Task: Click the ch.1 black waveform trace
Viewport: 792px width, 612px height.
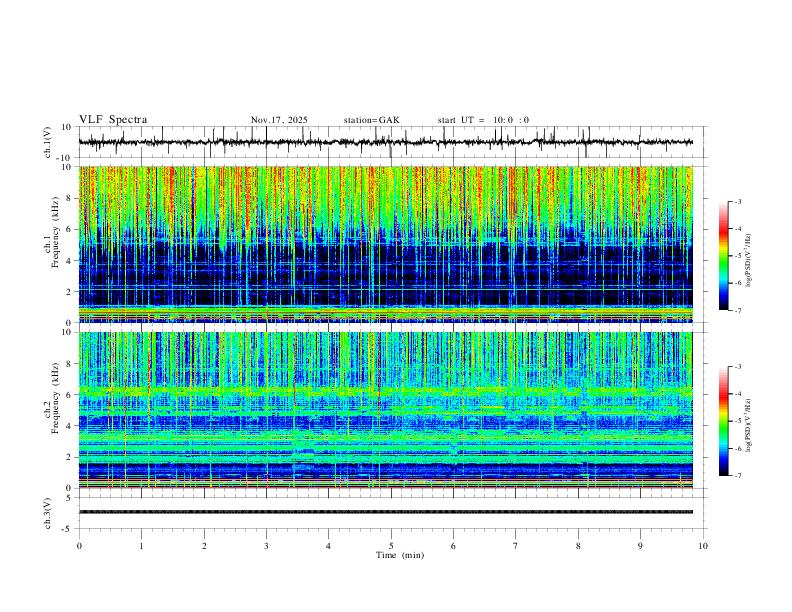Action: [385, 142]
